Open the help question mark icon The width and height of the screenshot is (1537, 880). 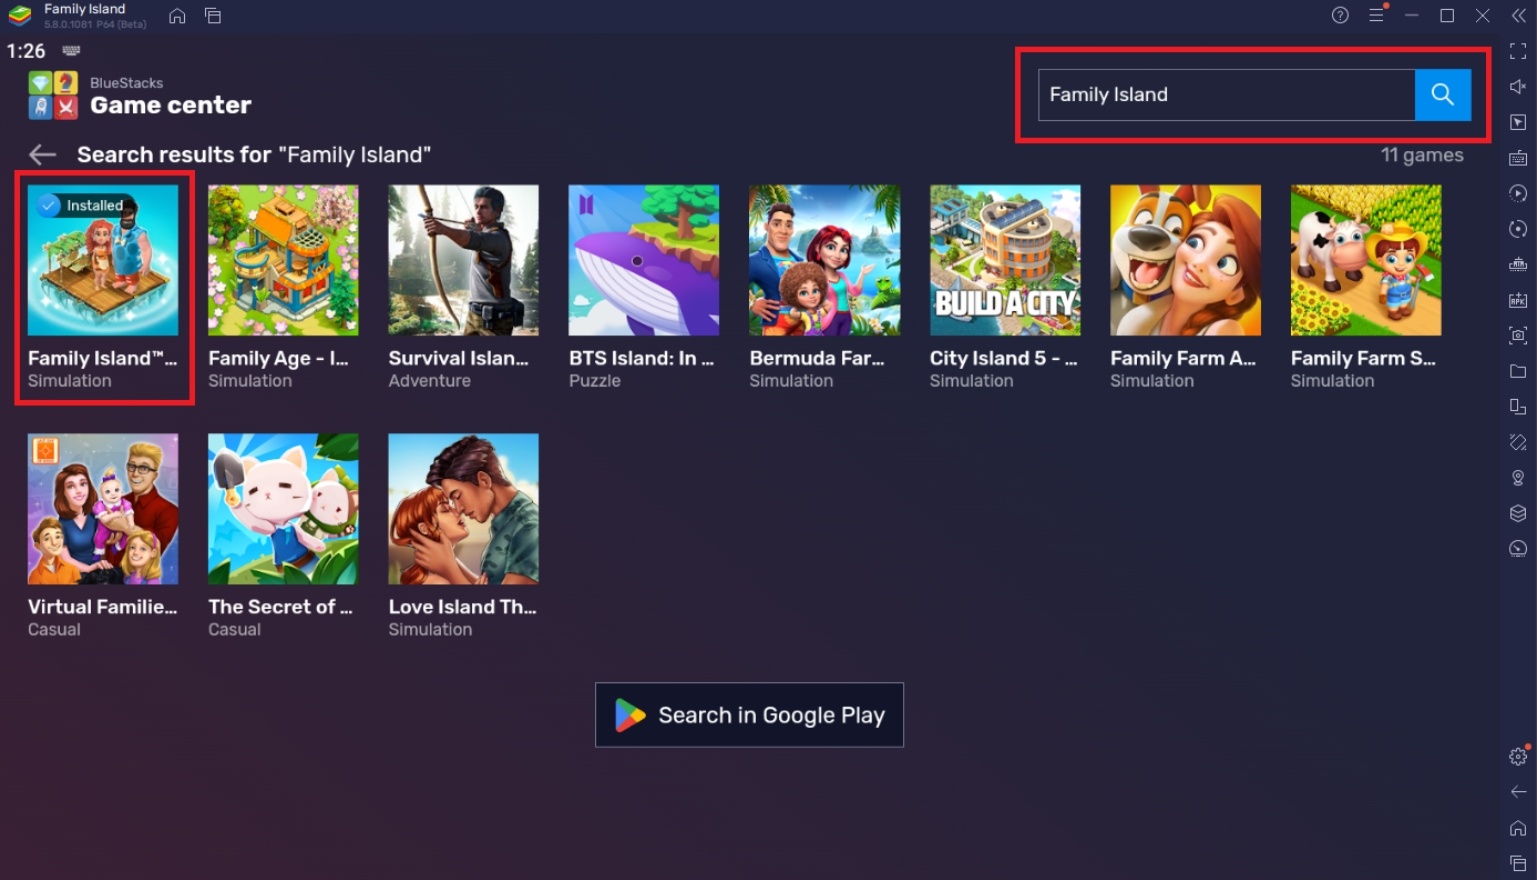pos(1340,15)
